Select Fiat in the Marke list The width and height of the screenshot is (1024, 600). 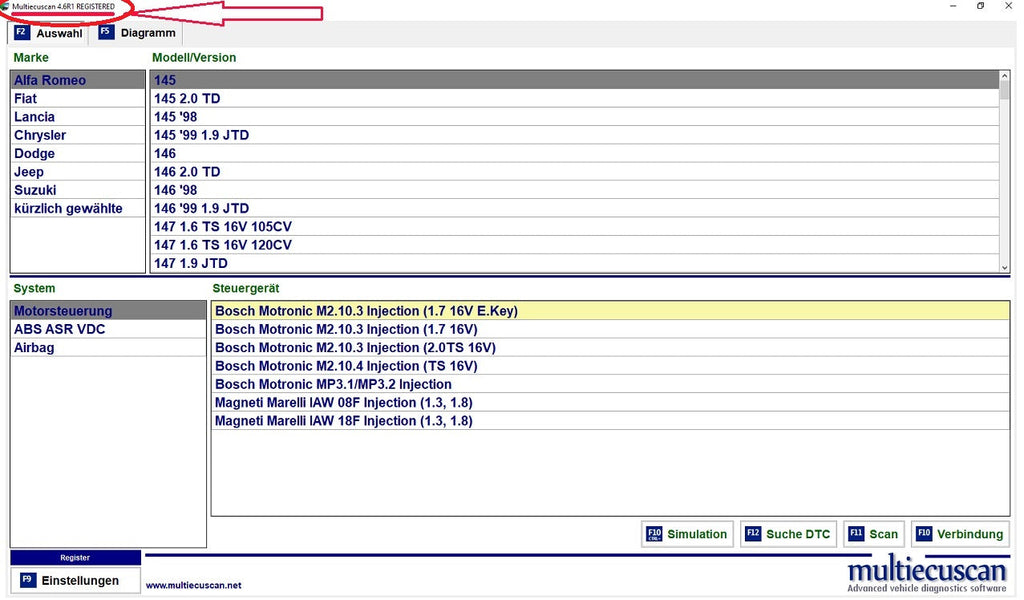(x=78, y=99)
